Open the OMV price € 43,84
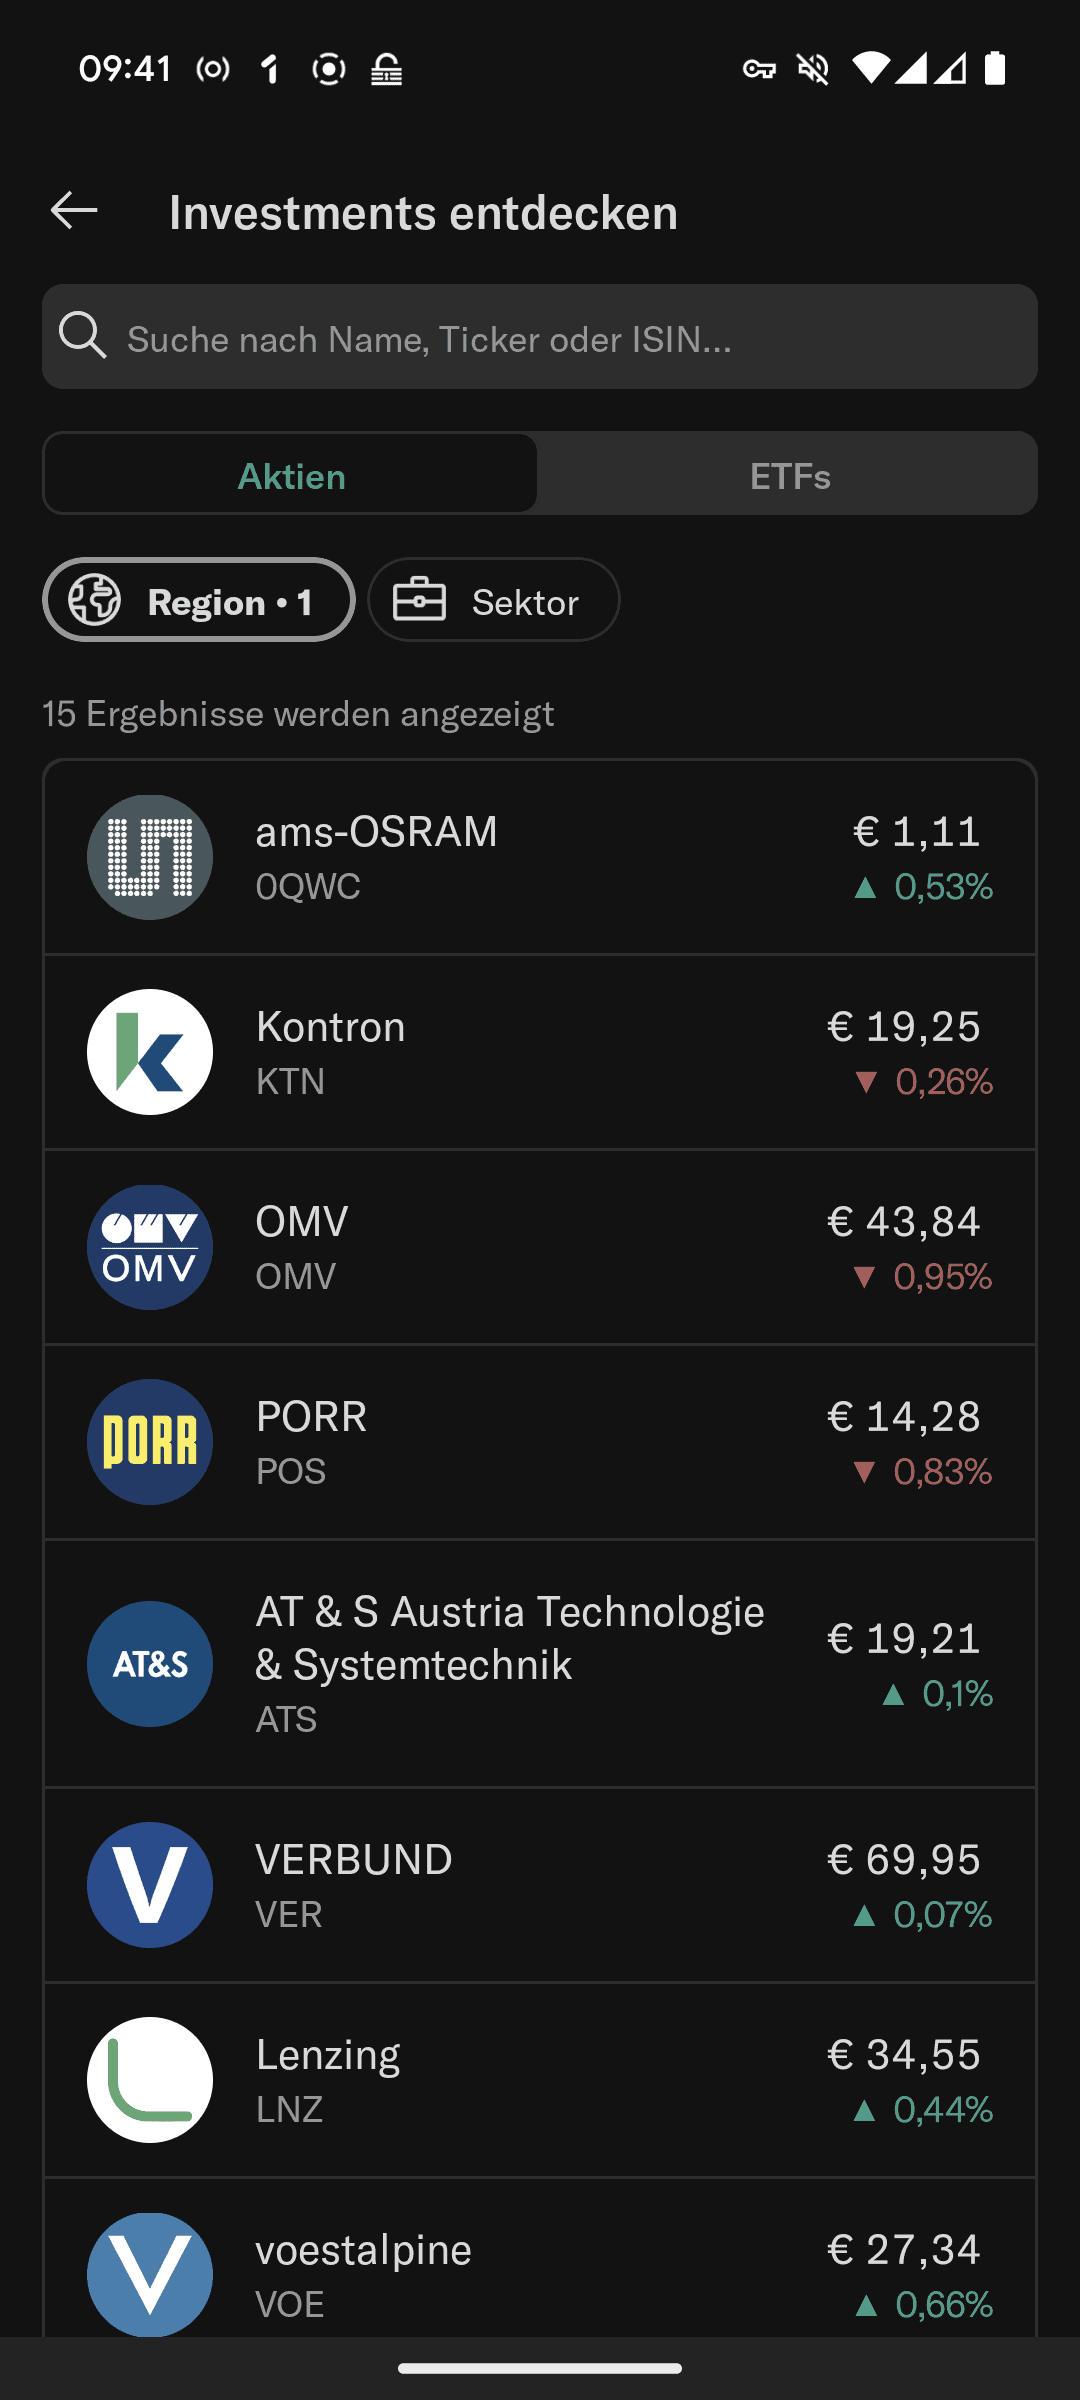This screenshot has height=2400, width=1080. pos(904,1222)
